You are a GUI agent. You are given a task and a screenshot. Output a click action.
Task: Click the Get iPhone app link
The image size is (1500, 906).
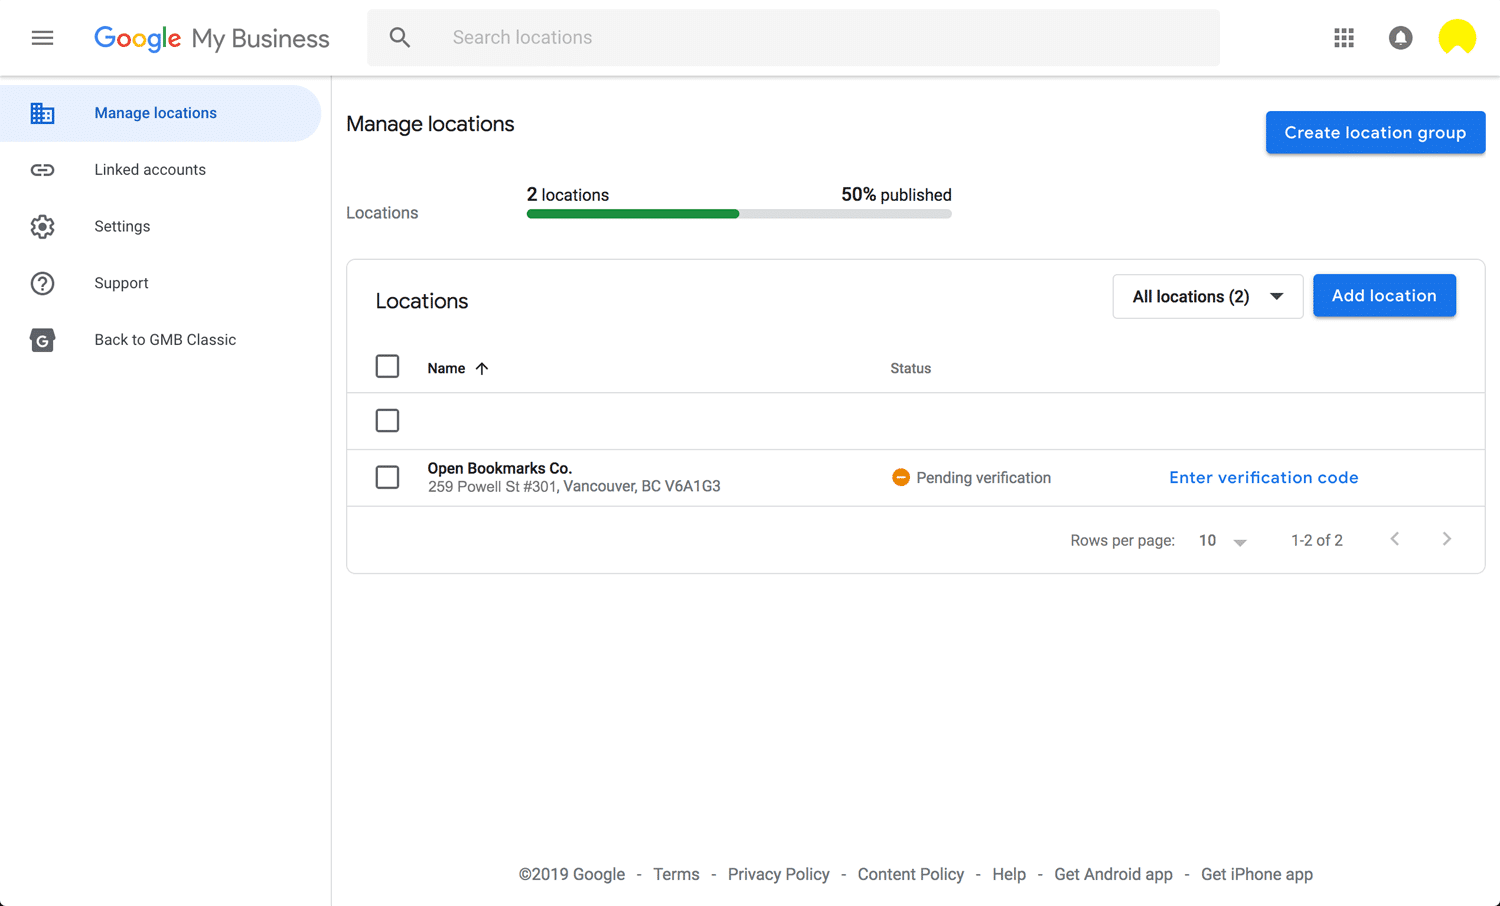coord(1256,874)
